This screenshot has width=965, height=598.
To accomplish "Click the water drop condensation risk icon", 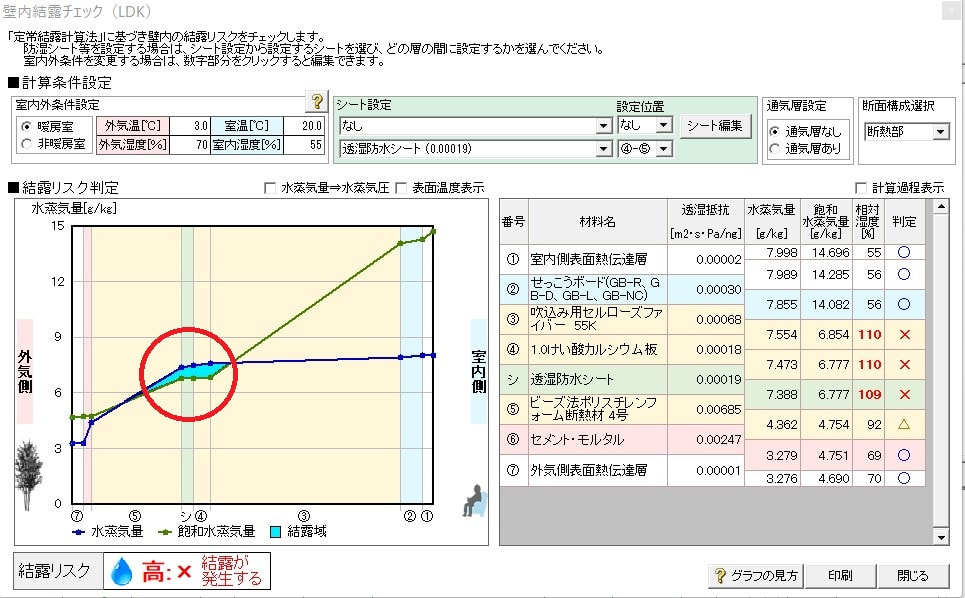I will click(x=121, y=571).
